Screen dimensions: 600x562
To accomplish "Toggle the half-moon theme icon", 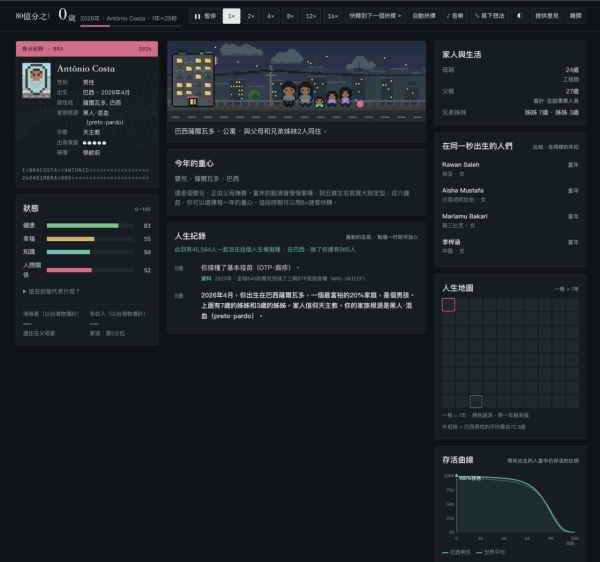I will tap(520, 16).
